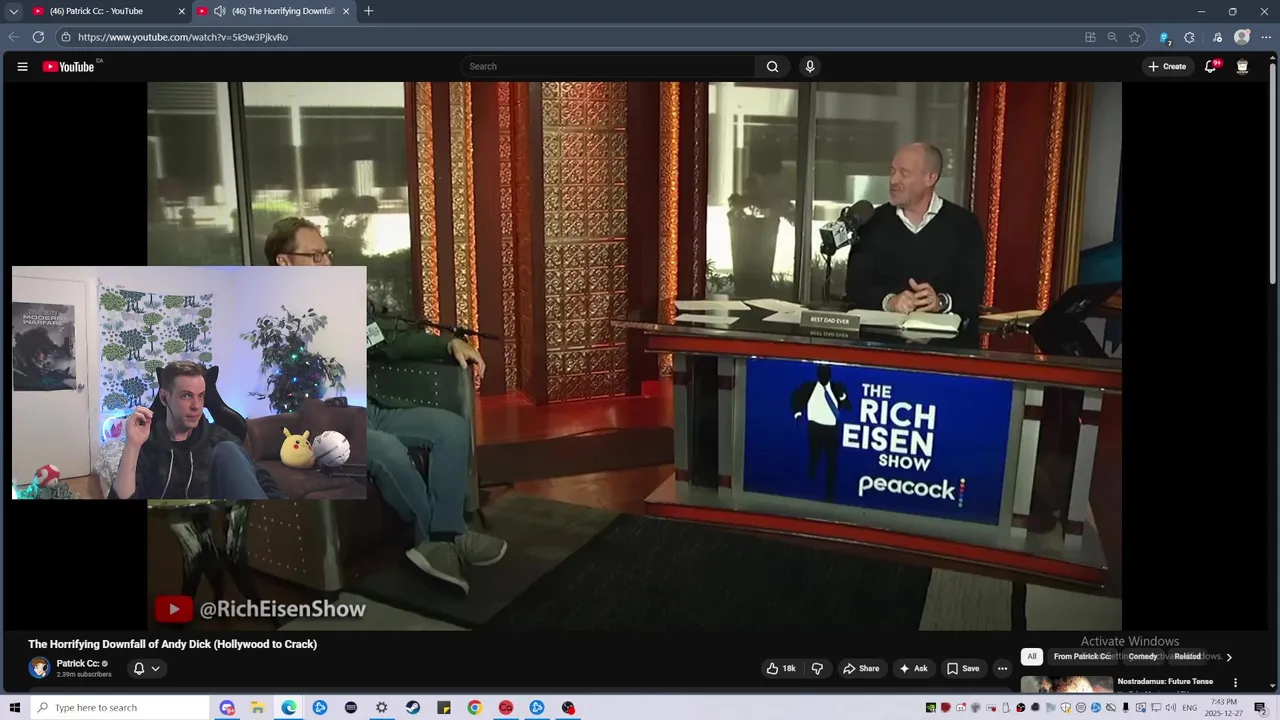Click the zoom out magnifier in address bar
The width and height of the screenshot is (1280, 720).
point(1112,37)
